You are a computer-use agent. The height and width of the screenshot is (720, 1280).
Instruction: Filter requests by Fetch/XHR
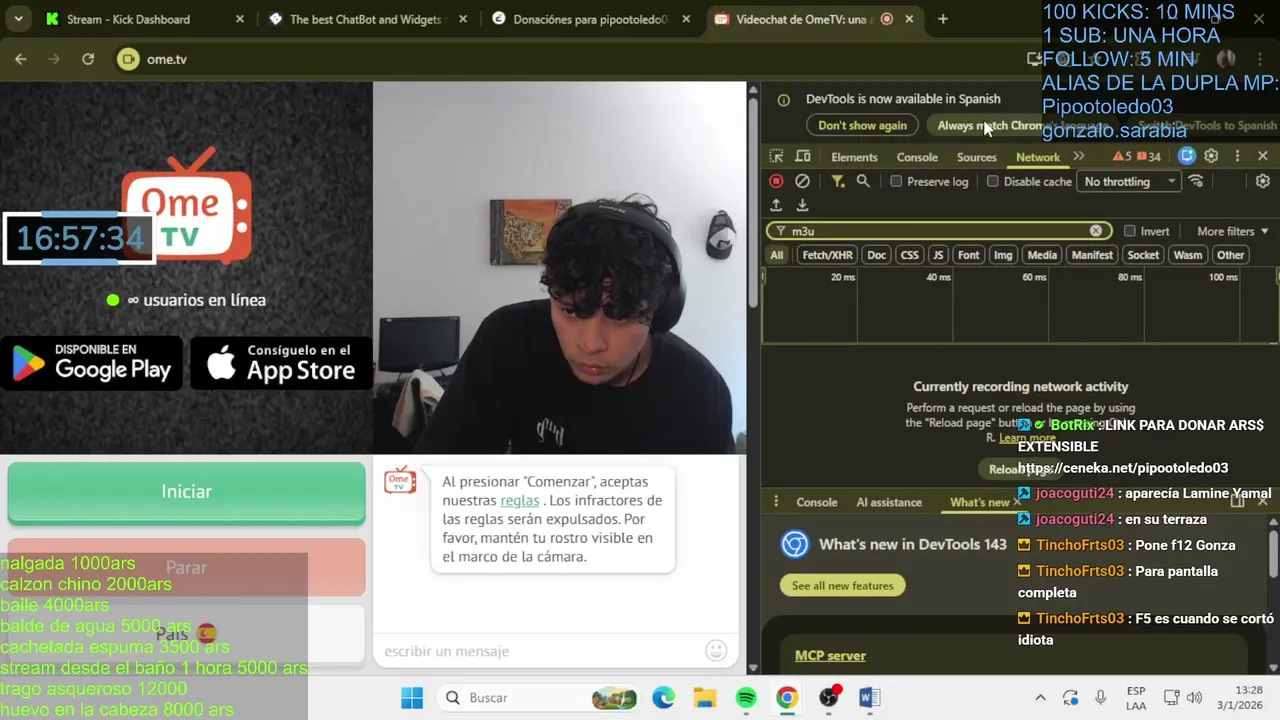[827, 255]
